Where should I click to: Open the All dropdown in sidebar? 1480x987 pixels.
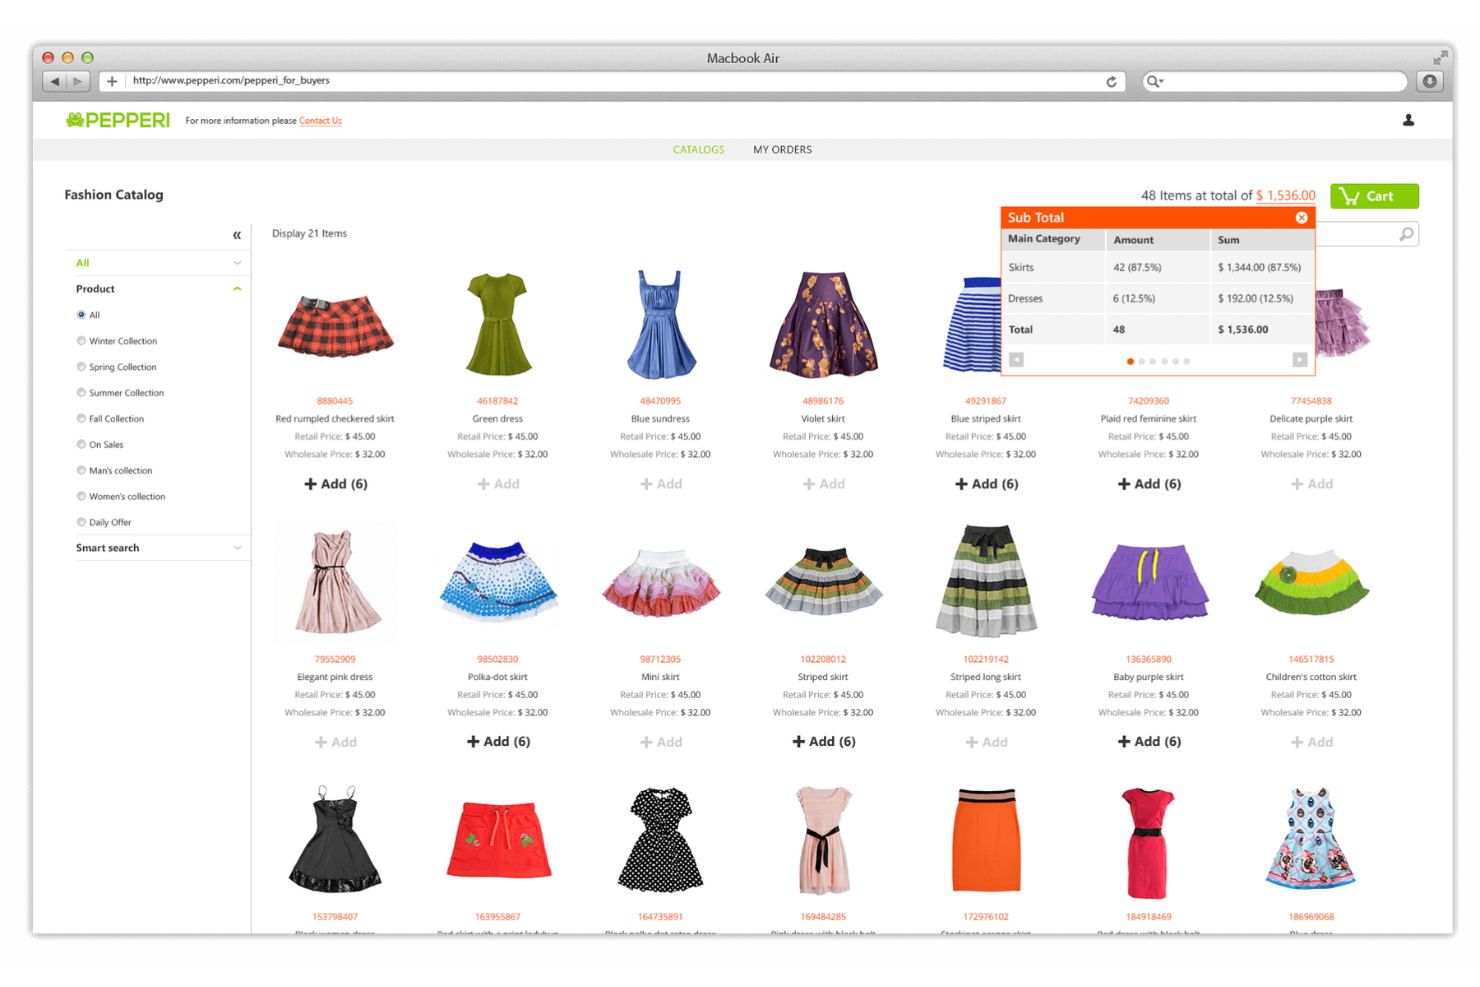[x=237, y=263]
